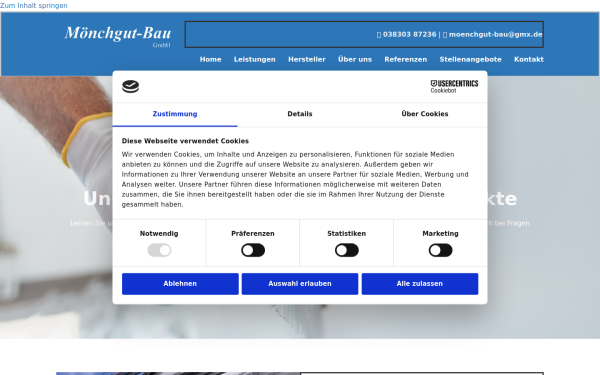600x375 pixels.
Task: Open the Stellenangebote menu item
Action: coord(470,59)
